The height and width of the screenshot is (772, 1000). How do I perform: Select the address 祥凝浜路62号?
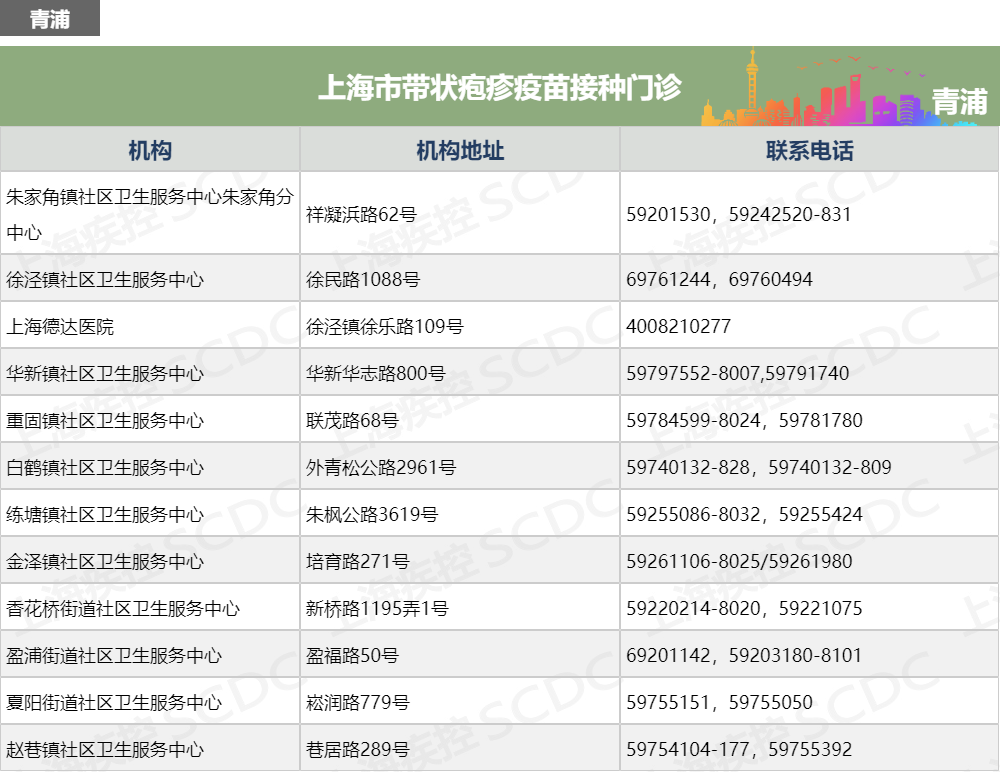(x=361, y=214)
